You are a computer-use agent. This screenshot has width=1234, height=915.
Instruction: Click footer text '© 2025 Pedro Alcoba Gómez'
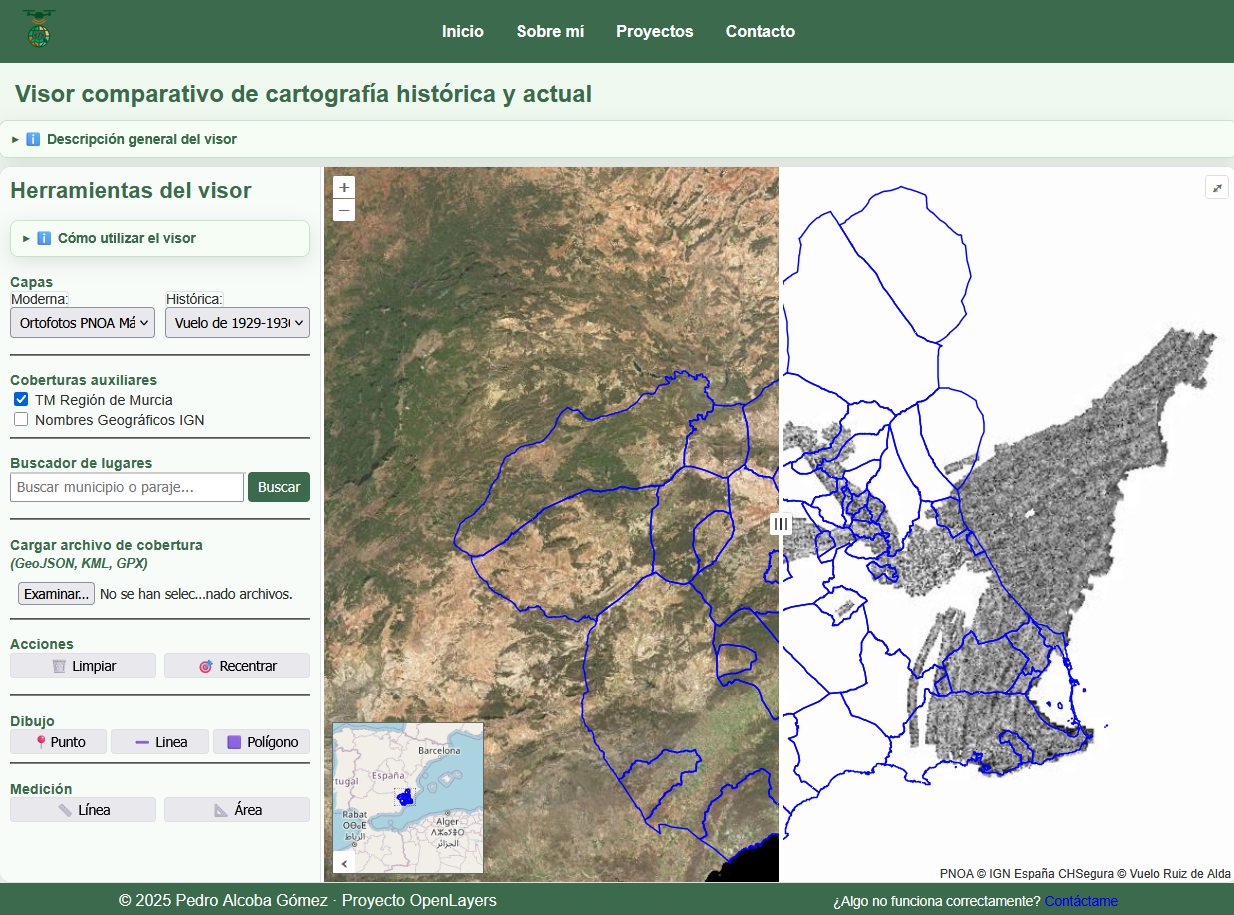(x=223, y=900)
